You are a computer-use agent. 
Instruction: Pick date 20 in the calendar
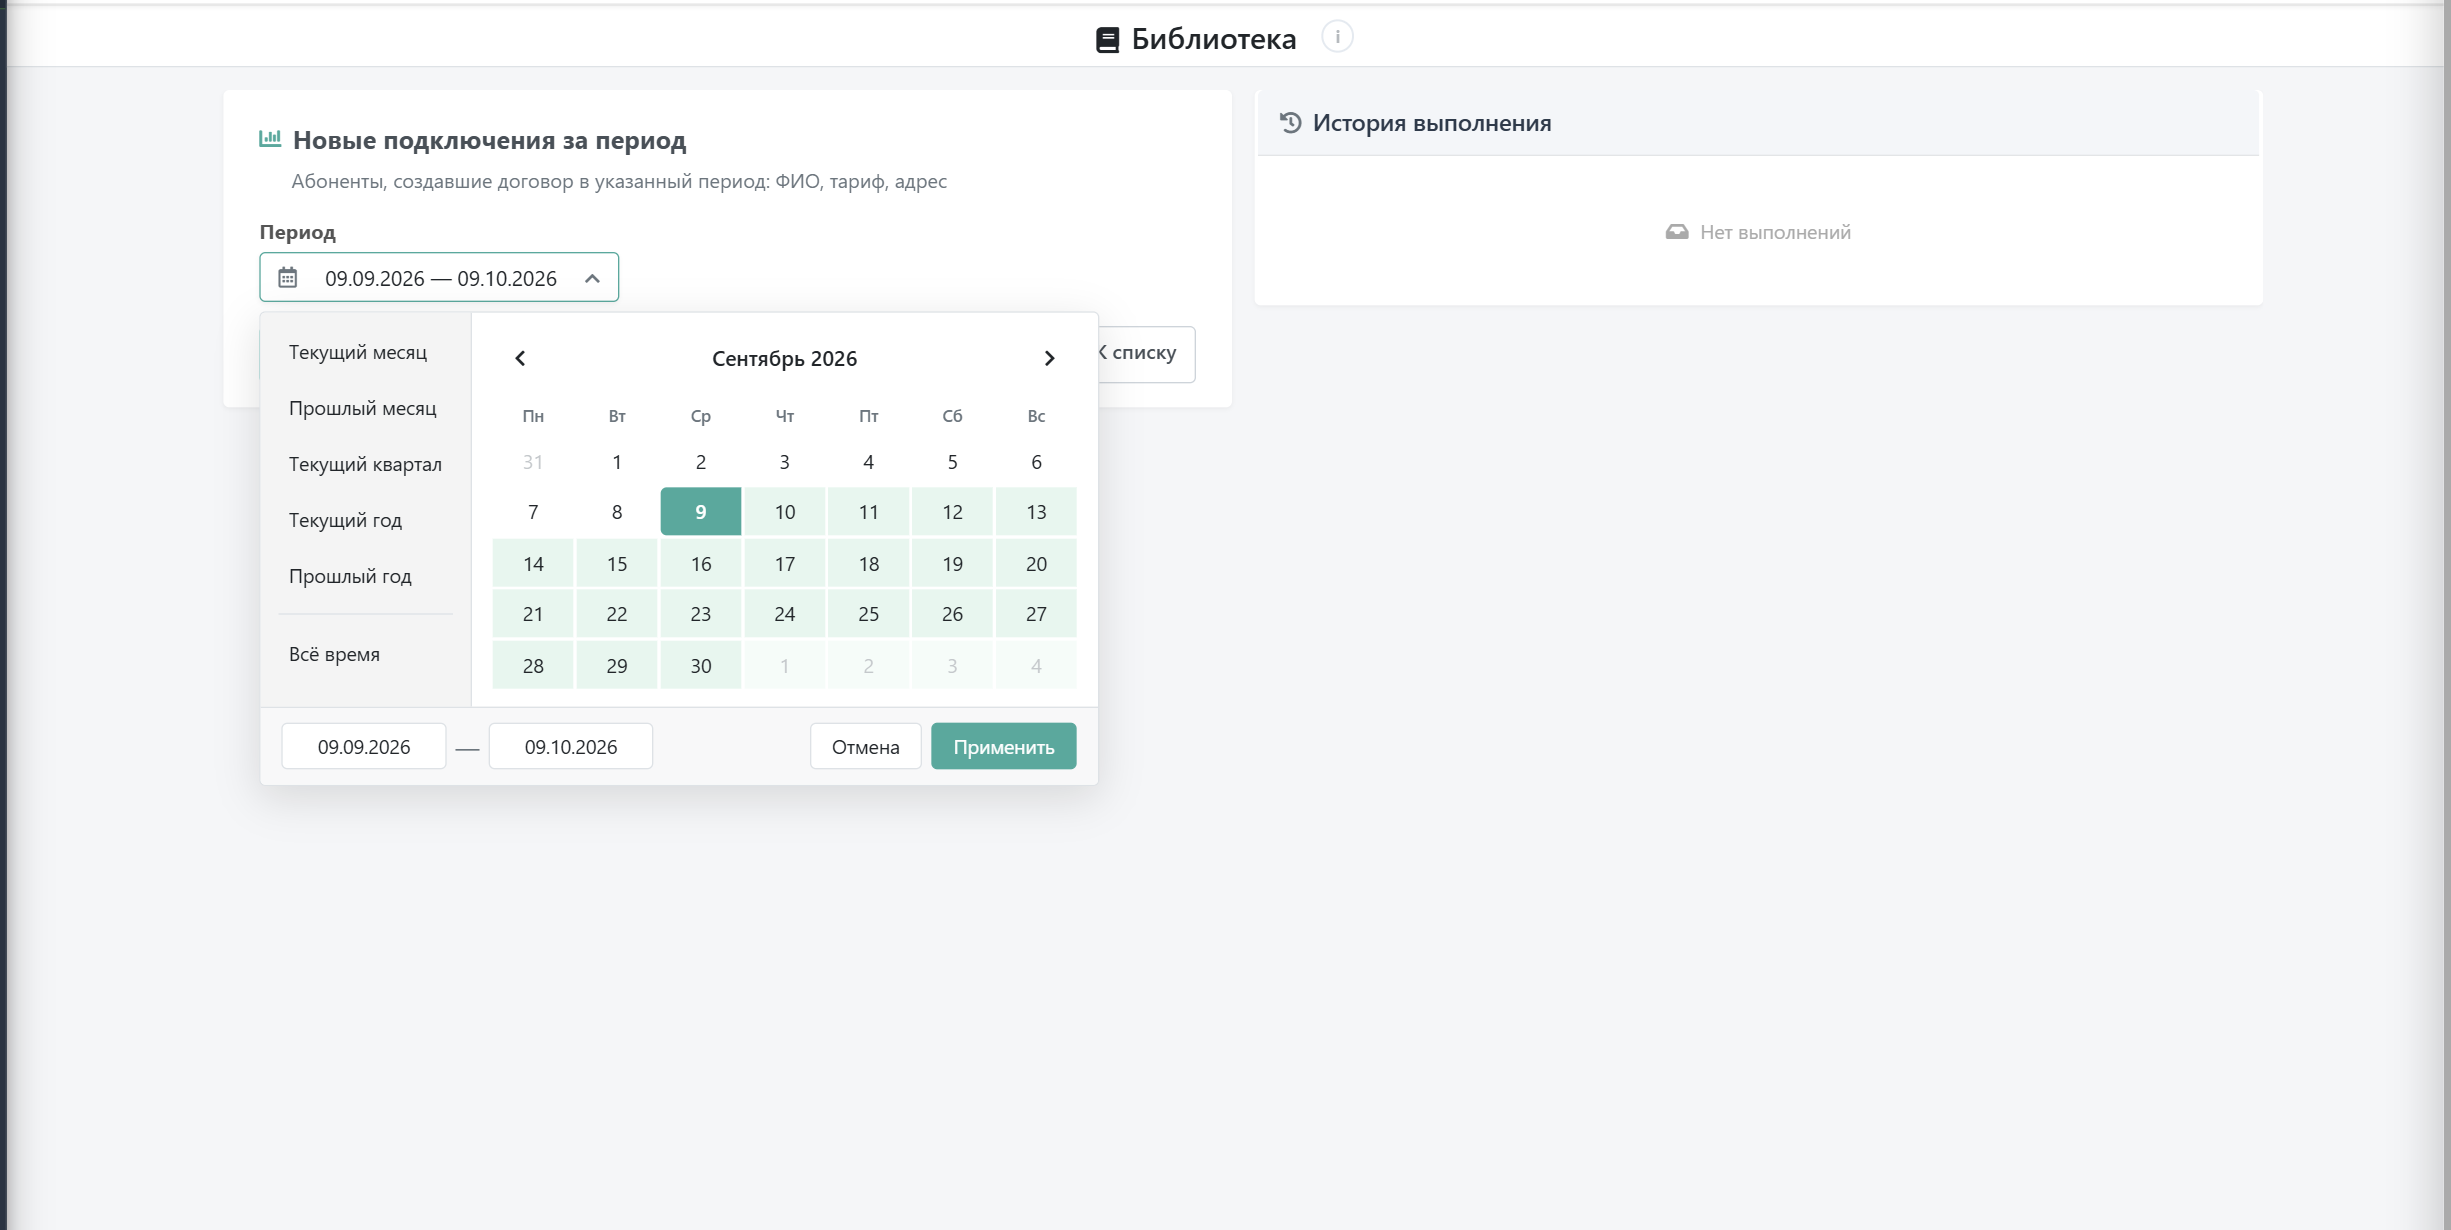1036,563
